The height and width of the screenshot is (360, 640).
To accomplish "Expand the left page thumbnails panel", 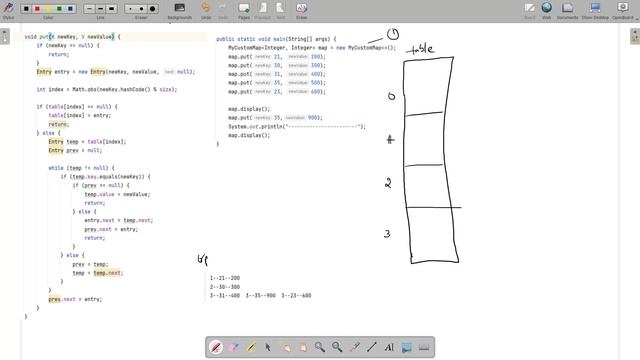I will [x=4, y=36].
